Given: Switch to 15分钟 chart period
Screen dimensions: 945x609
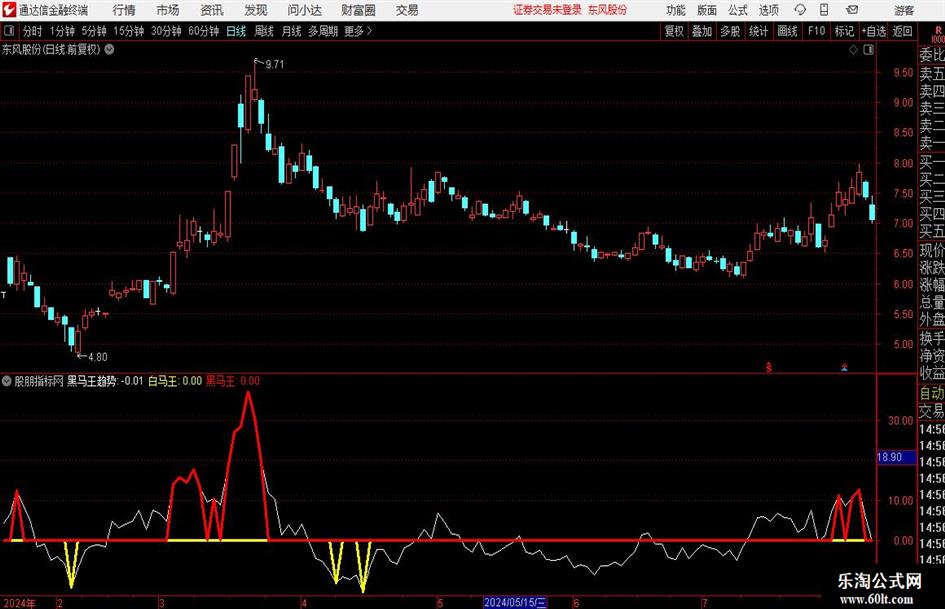Looking at the screenshot, I should click(128, 31).
